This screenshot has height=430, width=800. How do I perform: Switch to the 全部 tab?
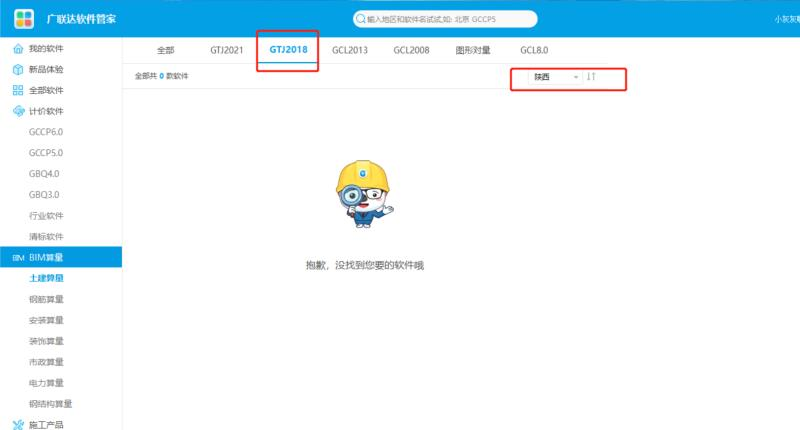(x=165, y=50)
